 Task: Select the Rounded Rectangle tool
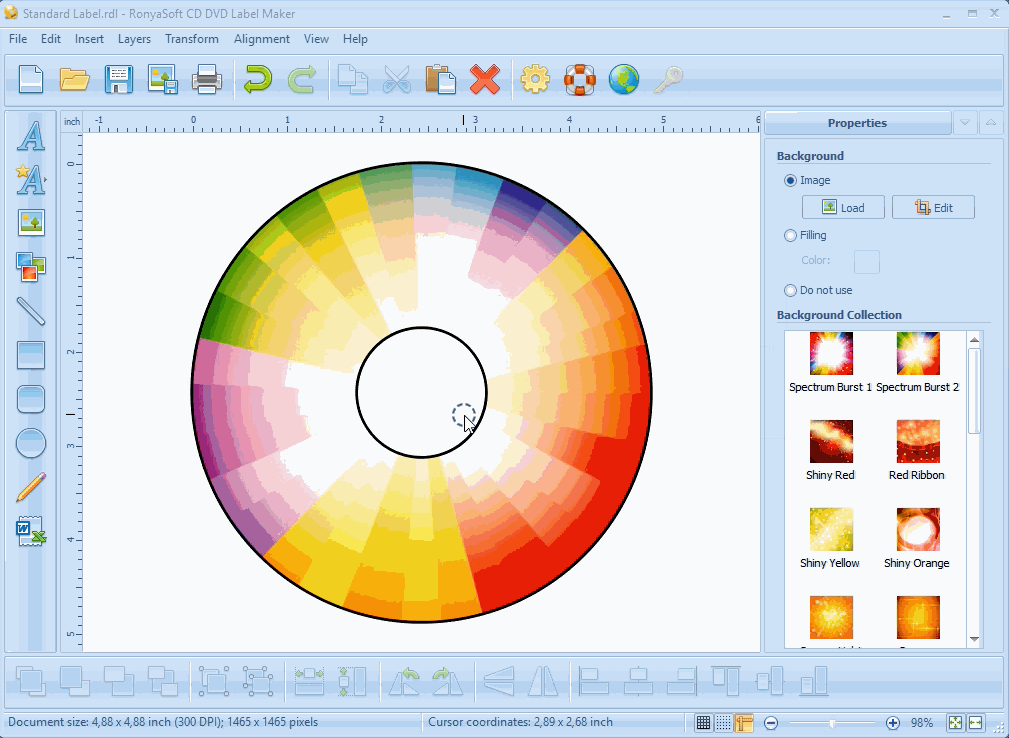(x=31, y=400)
